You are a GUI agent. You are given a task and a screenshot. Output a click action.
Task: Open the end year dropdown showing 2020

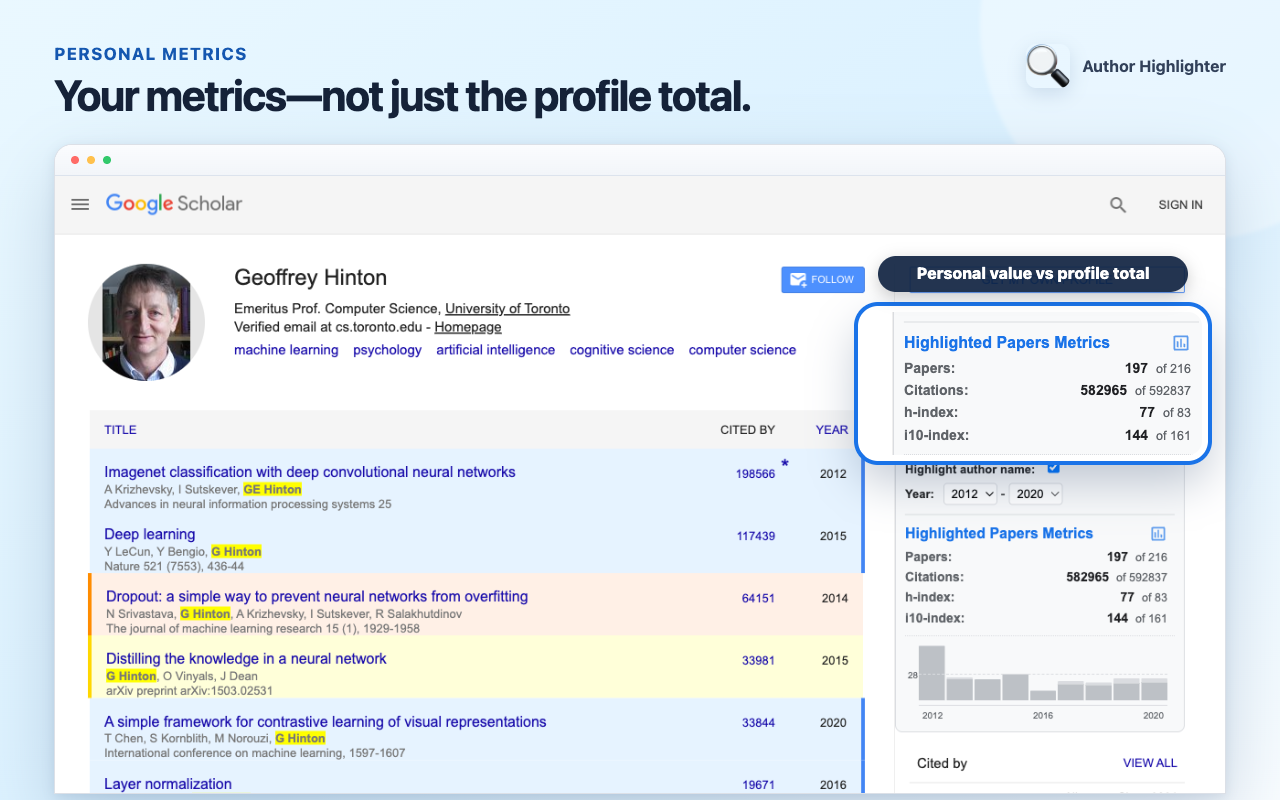pos(1036,494)
